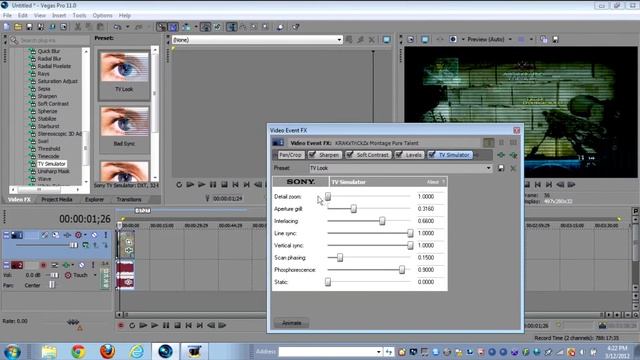Click the timeline Record button
The width and height of the screenshot is (640, 360).
point(121,325)
